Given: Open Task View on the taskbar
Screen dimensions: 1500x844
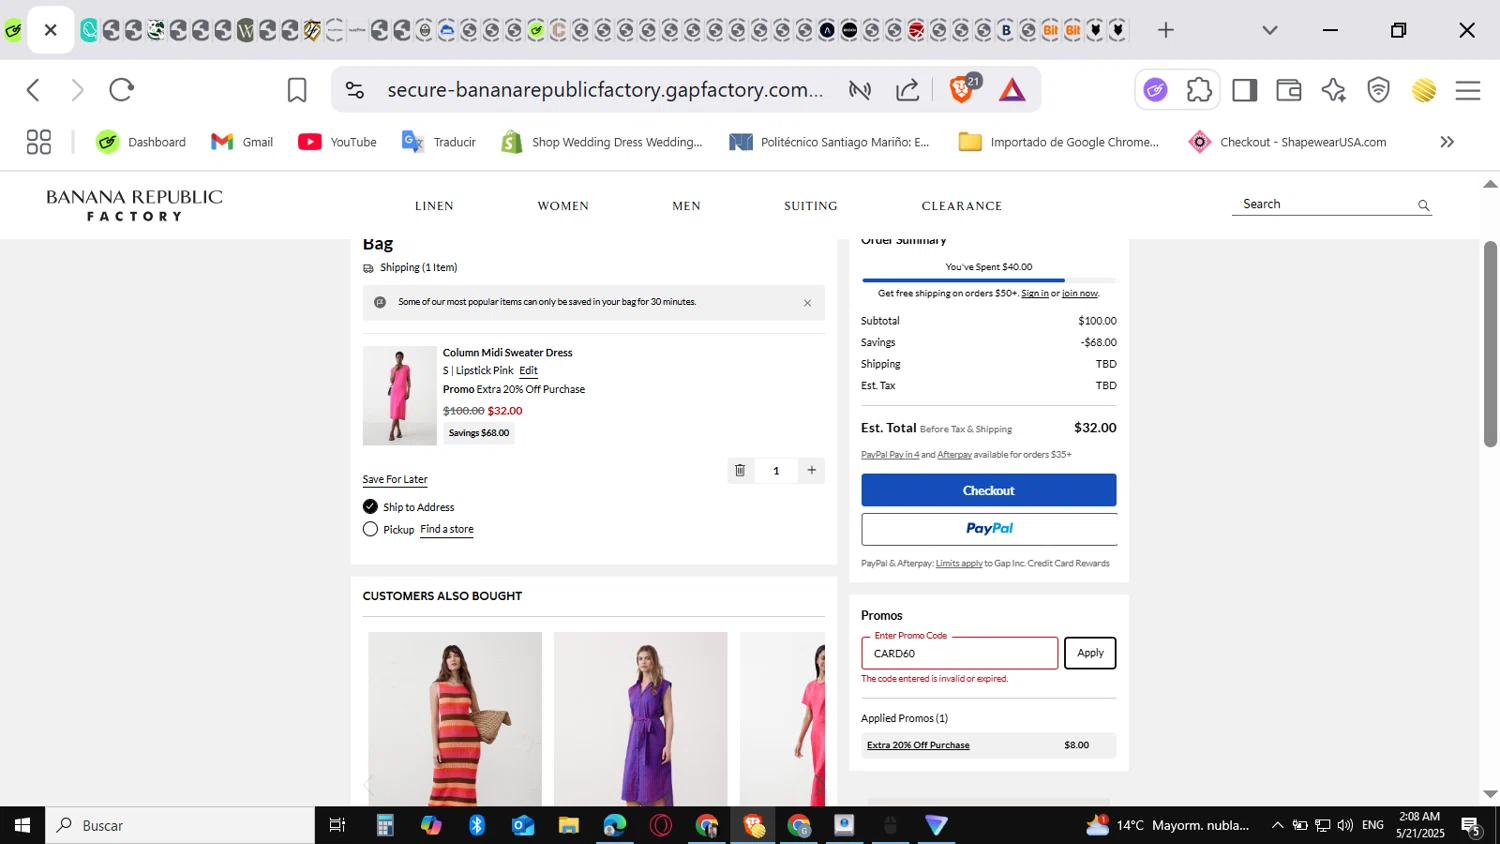Looking at the screenshot, I should [337, 825].
